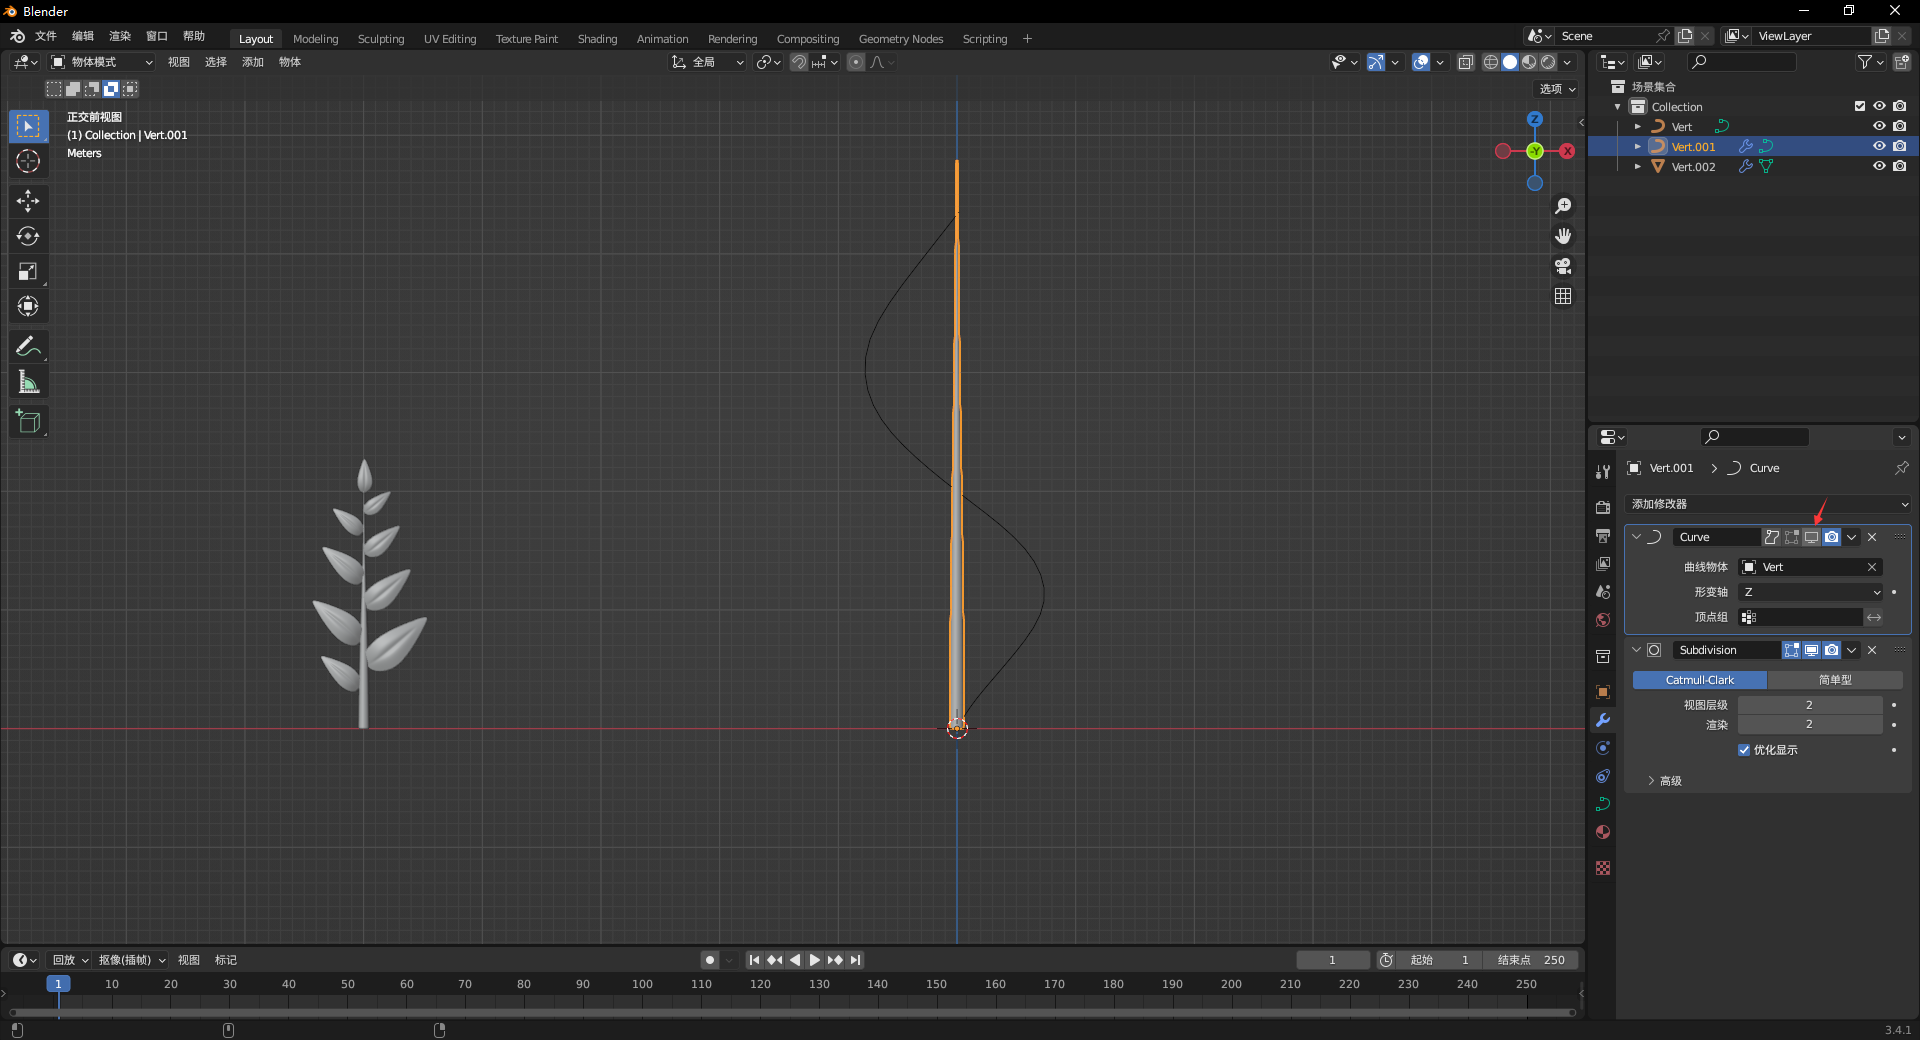Remove the Curve modifier
1920x1040 pixels.
(x=1872, y=537)
